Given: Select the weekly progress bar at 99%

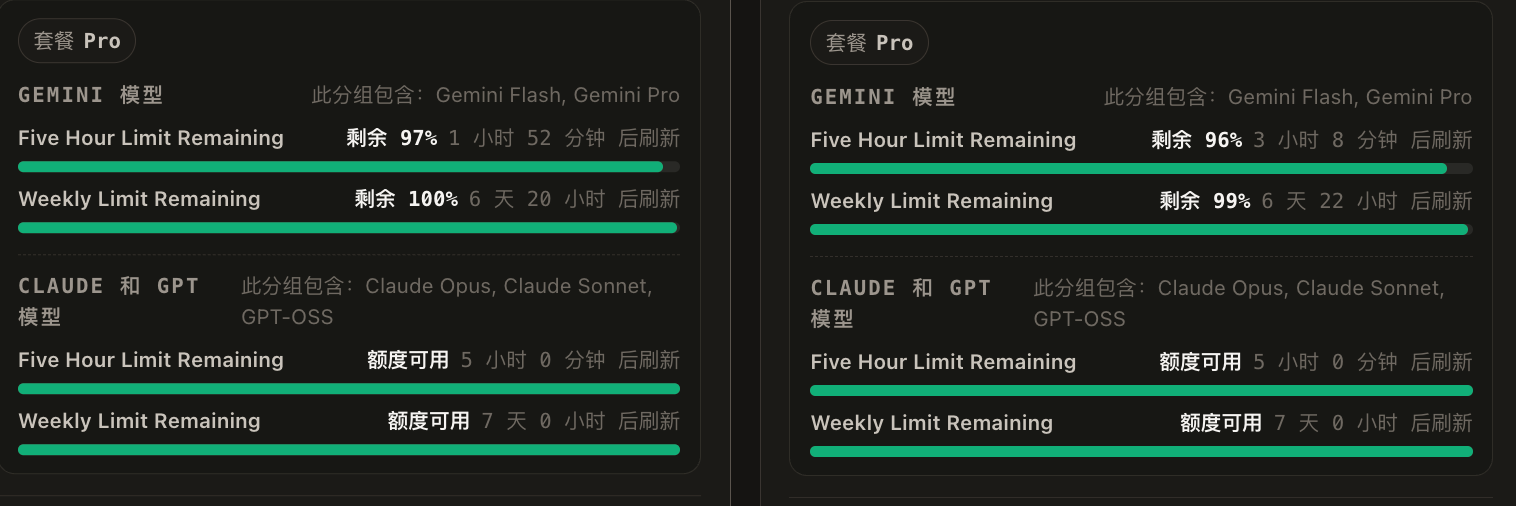Looking at the screenshot, I should pyautogui.click(x=1141, y=230).
